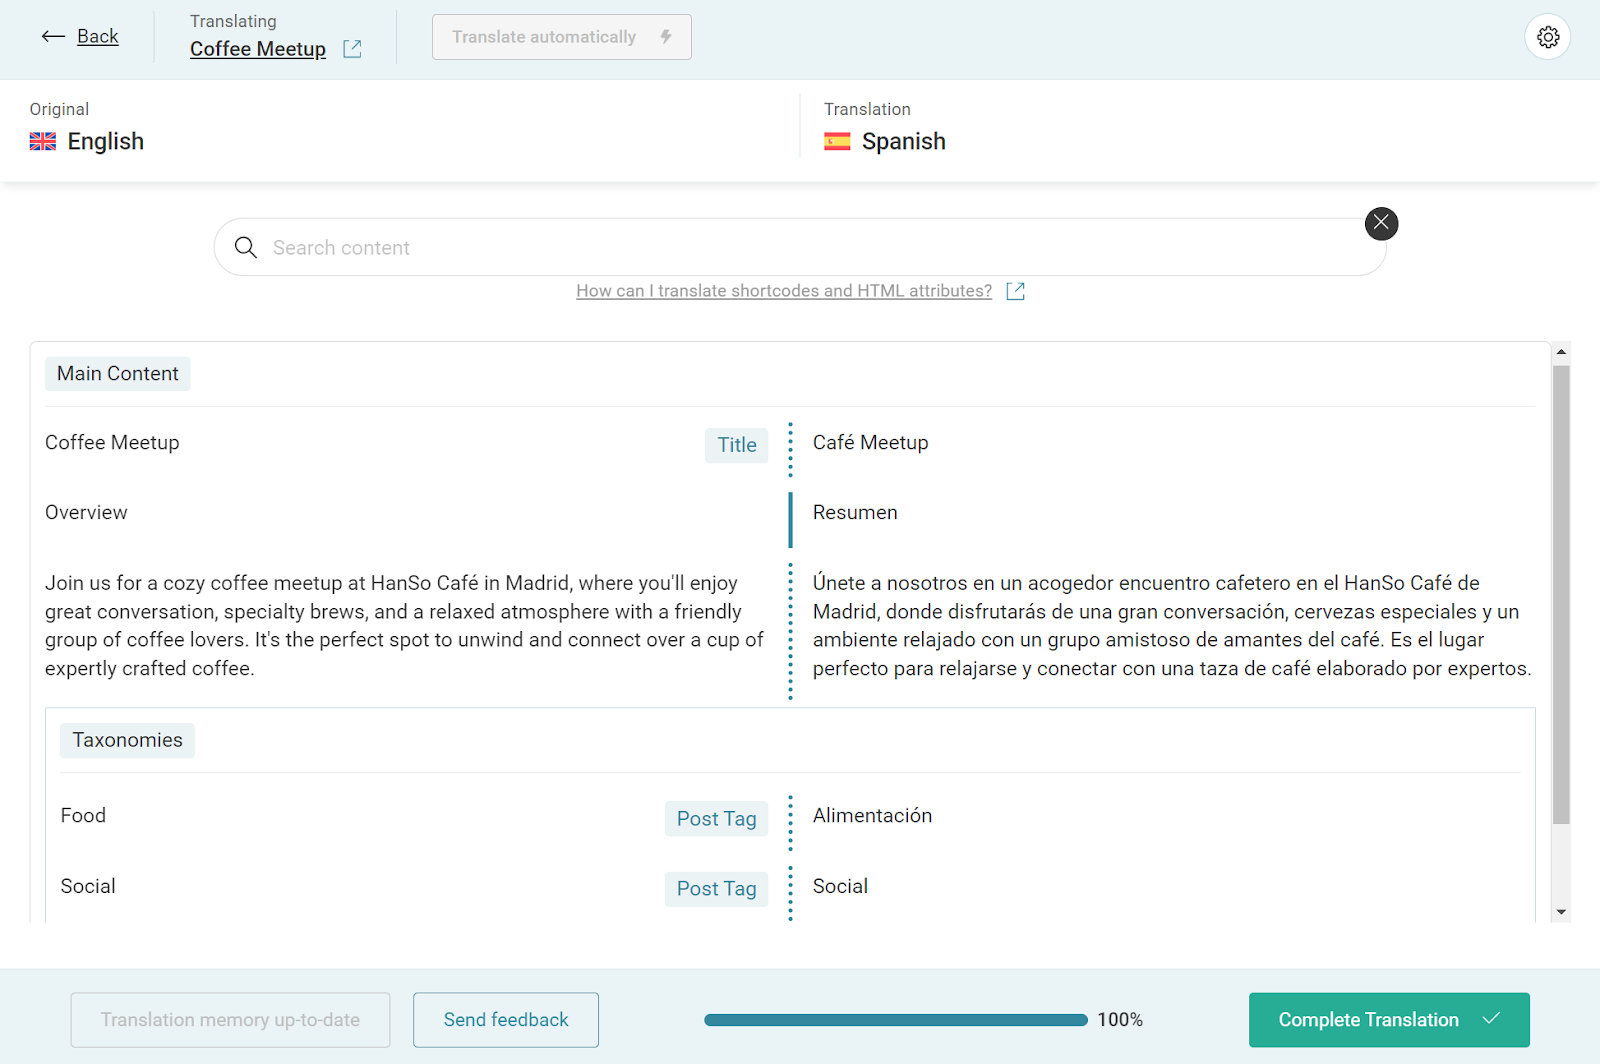Dismiss the search bar with the X

pos(1381,223)
